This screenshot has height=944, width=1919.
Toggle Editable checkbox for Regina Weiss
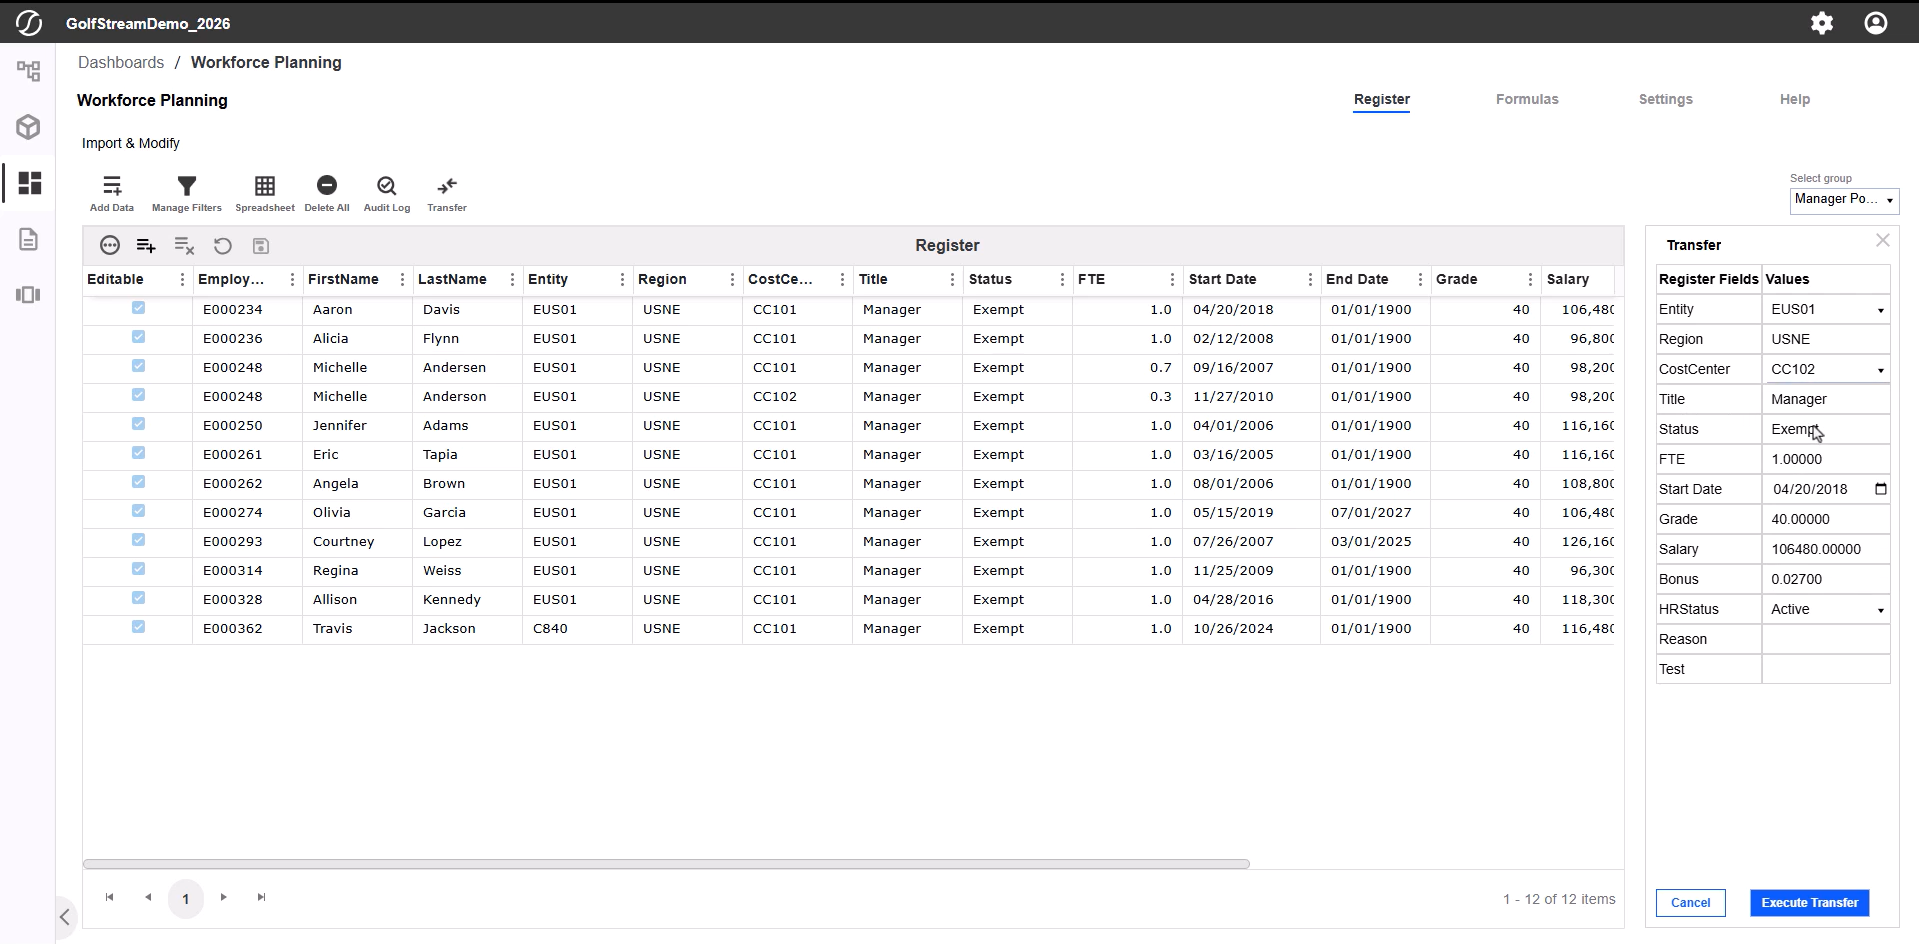coord(138,569)
